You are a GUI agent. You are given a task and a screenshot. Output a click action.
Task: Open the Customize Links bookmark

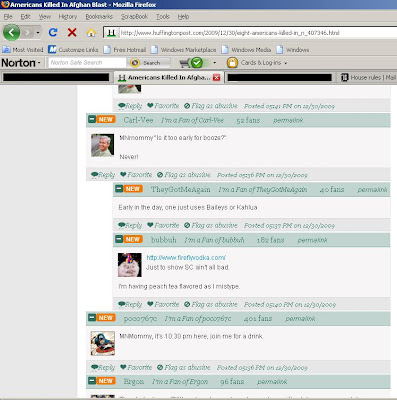73,50
